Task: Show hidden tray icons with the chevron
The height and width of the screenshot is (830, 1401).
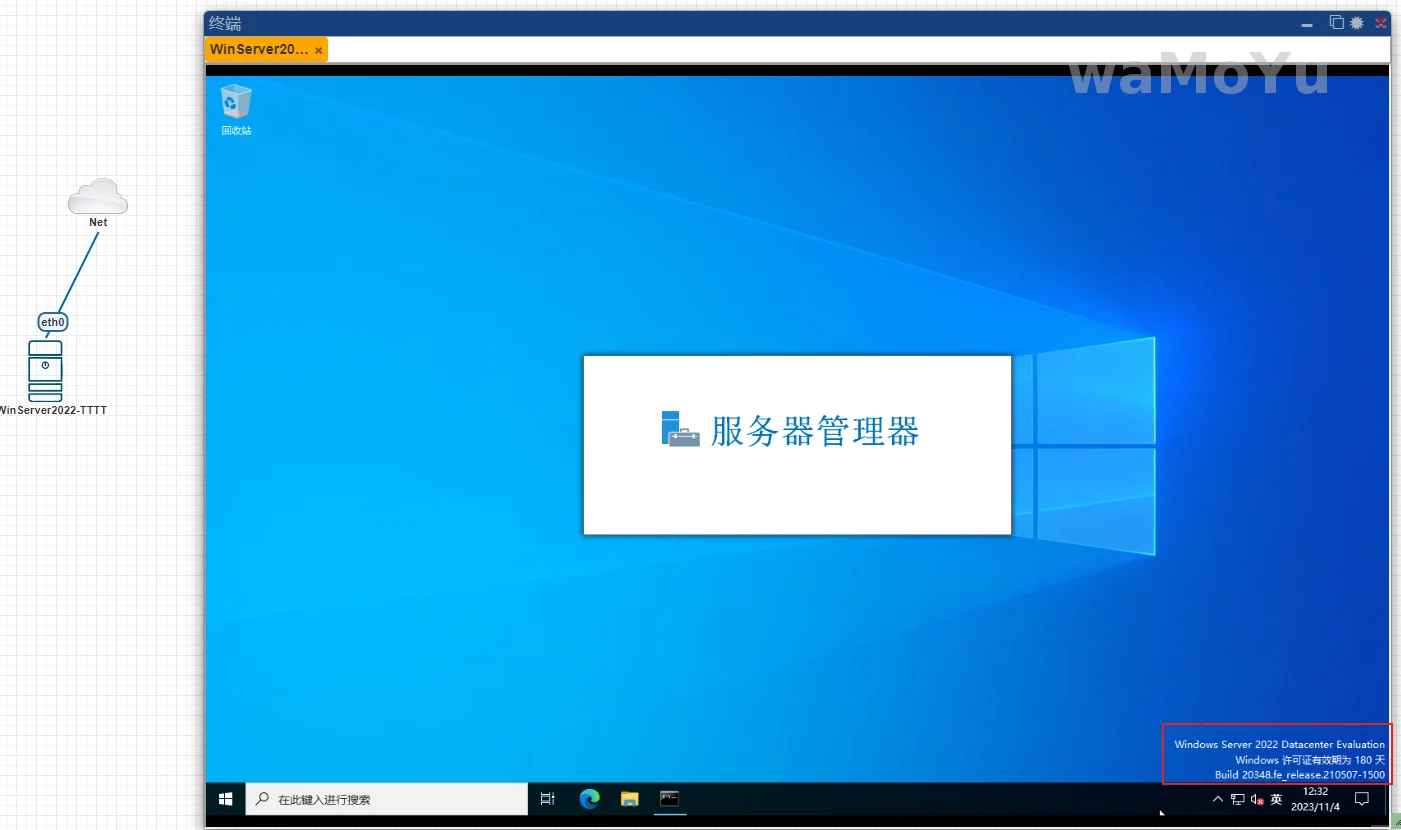Action: tap(1218, 800)
